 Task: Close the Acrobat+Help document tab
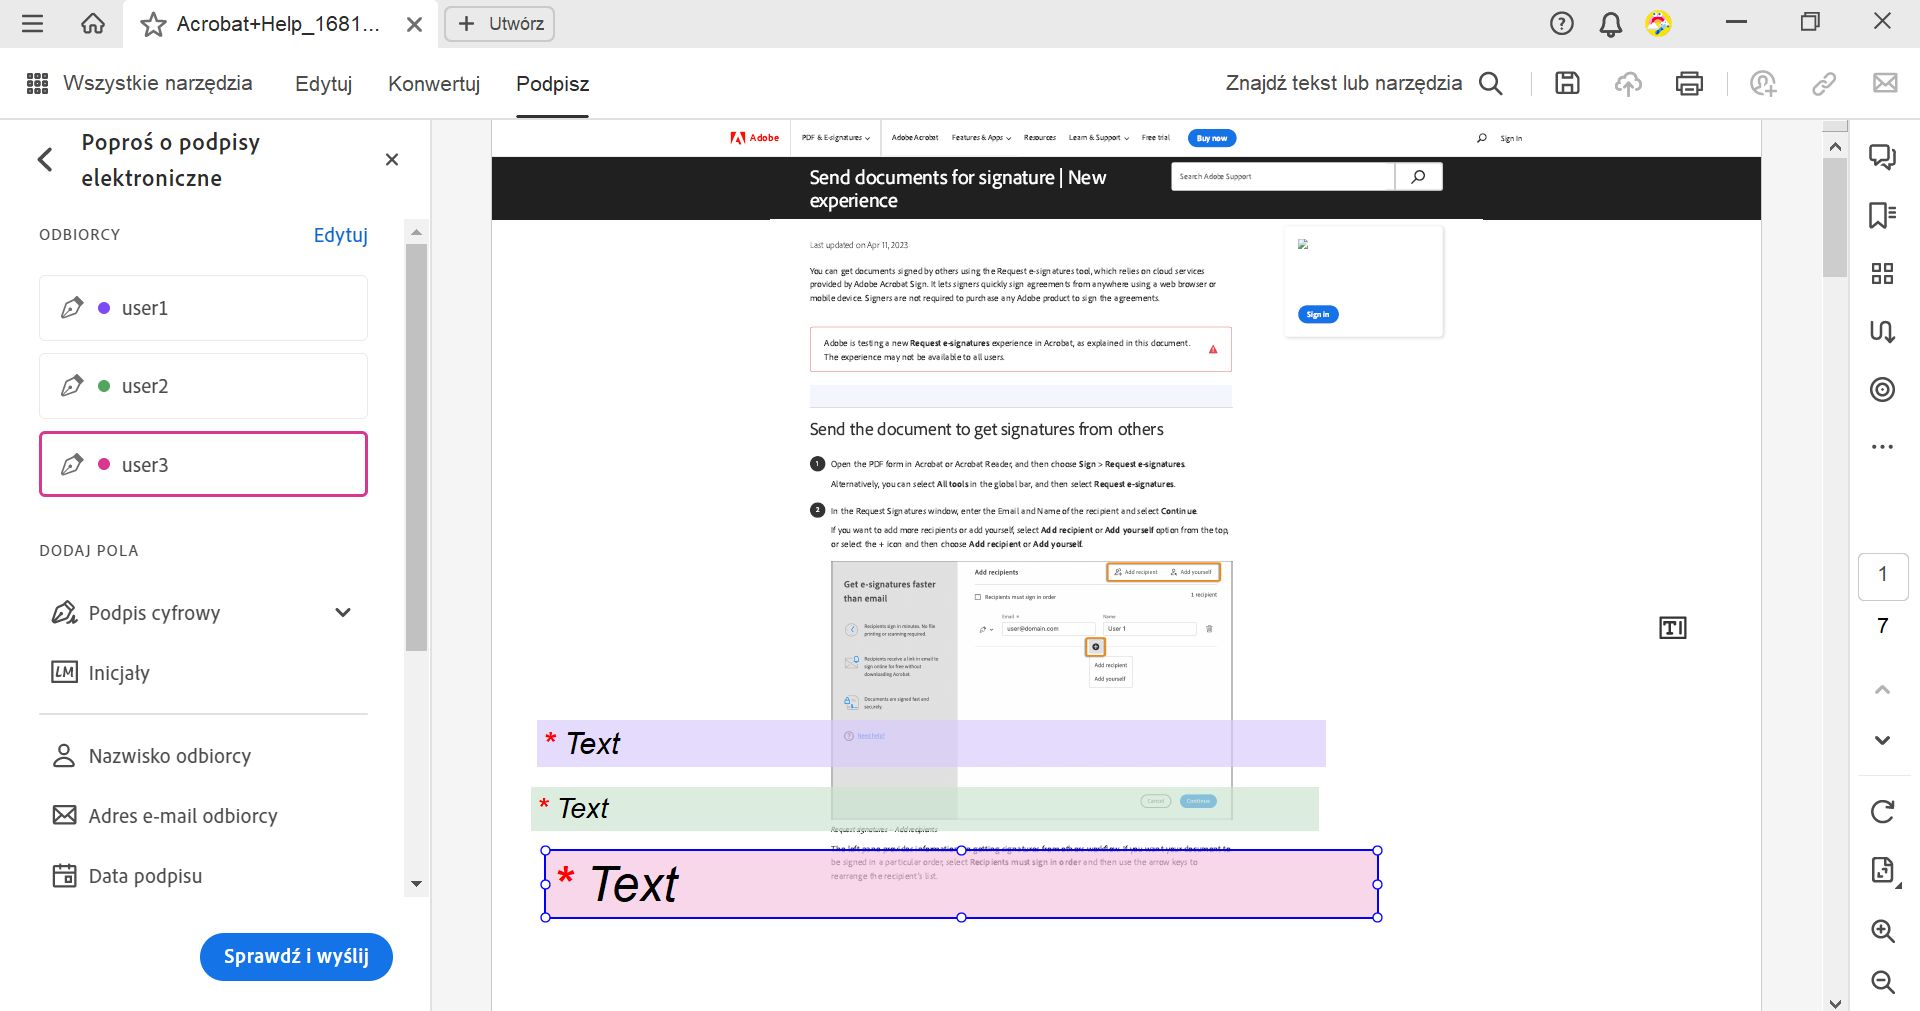tap(414, 24)
